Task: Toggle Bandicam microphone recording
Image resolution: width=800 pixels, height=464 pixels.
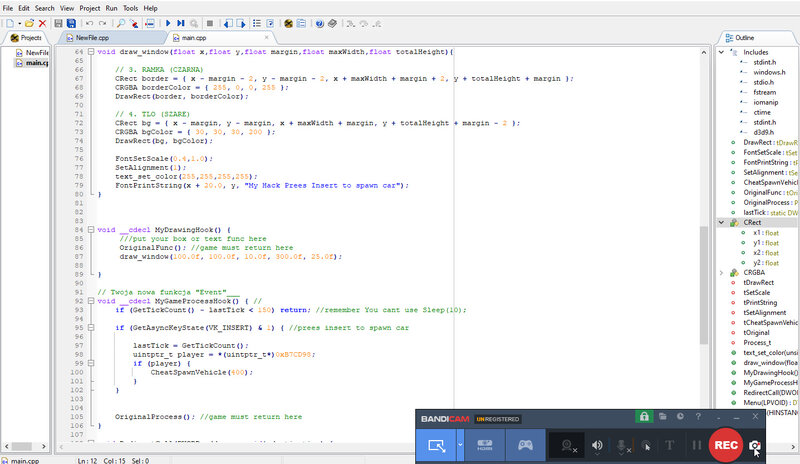Action: click(622, 446)
